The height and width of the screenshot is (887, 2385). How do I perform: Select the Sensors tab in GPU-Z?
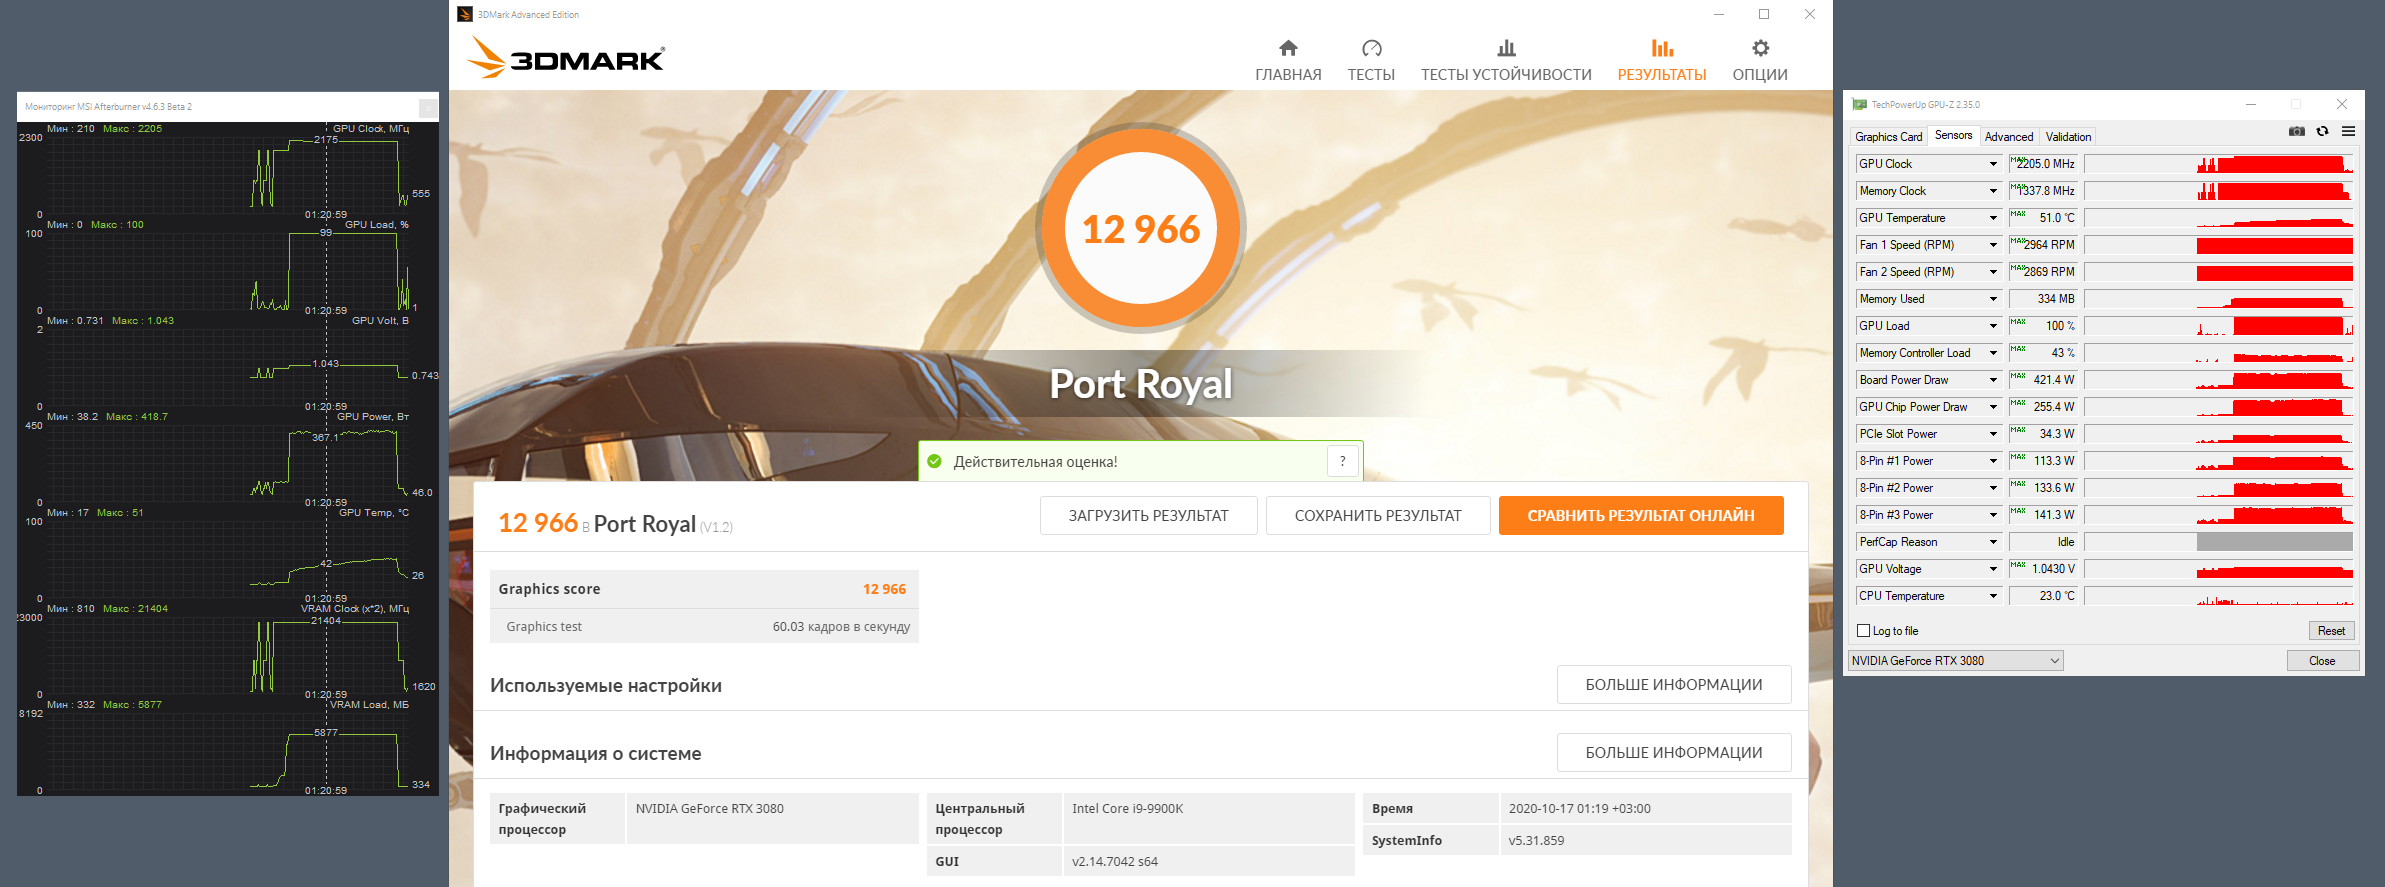[x=1953, y=136]
